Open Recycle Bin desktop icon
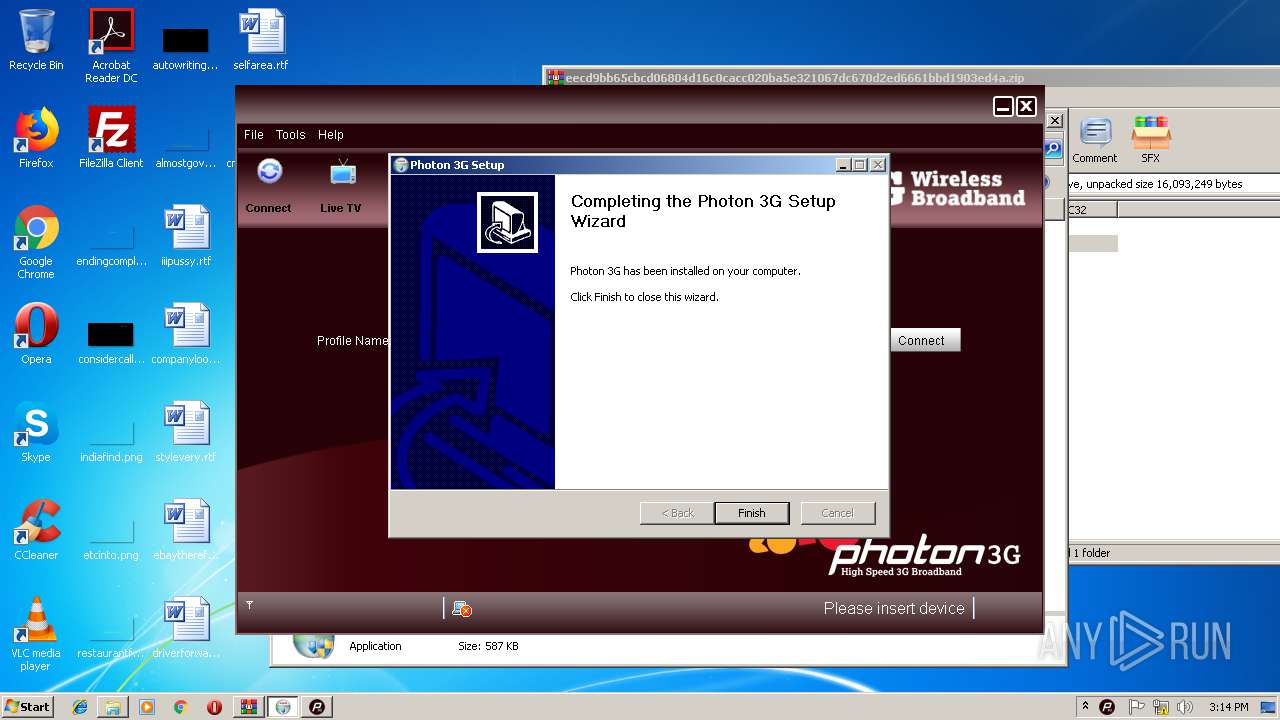Screen dimensions: 1280x720 click(36, 40)
